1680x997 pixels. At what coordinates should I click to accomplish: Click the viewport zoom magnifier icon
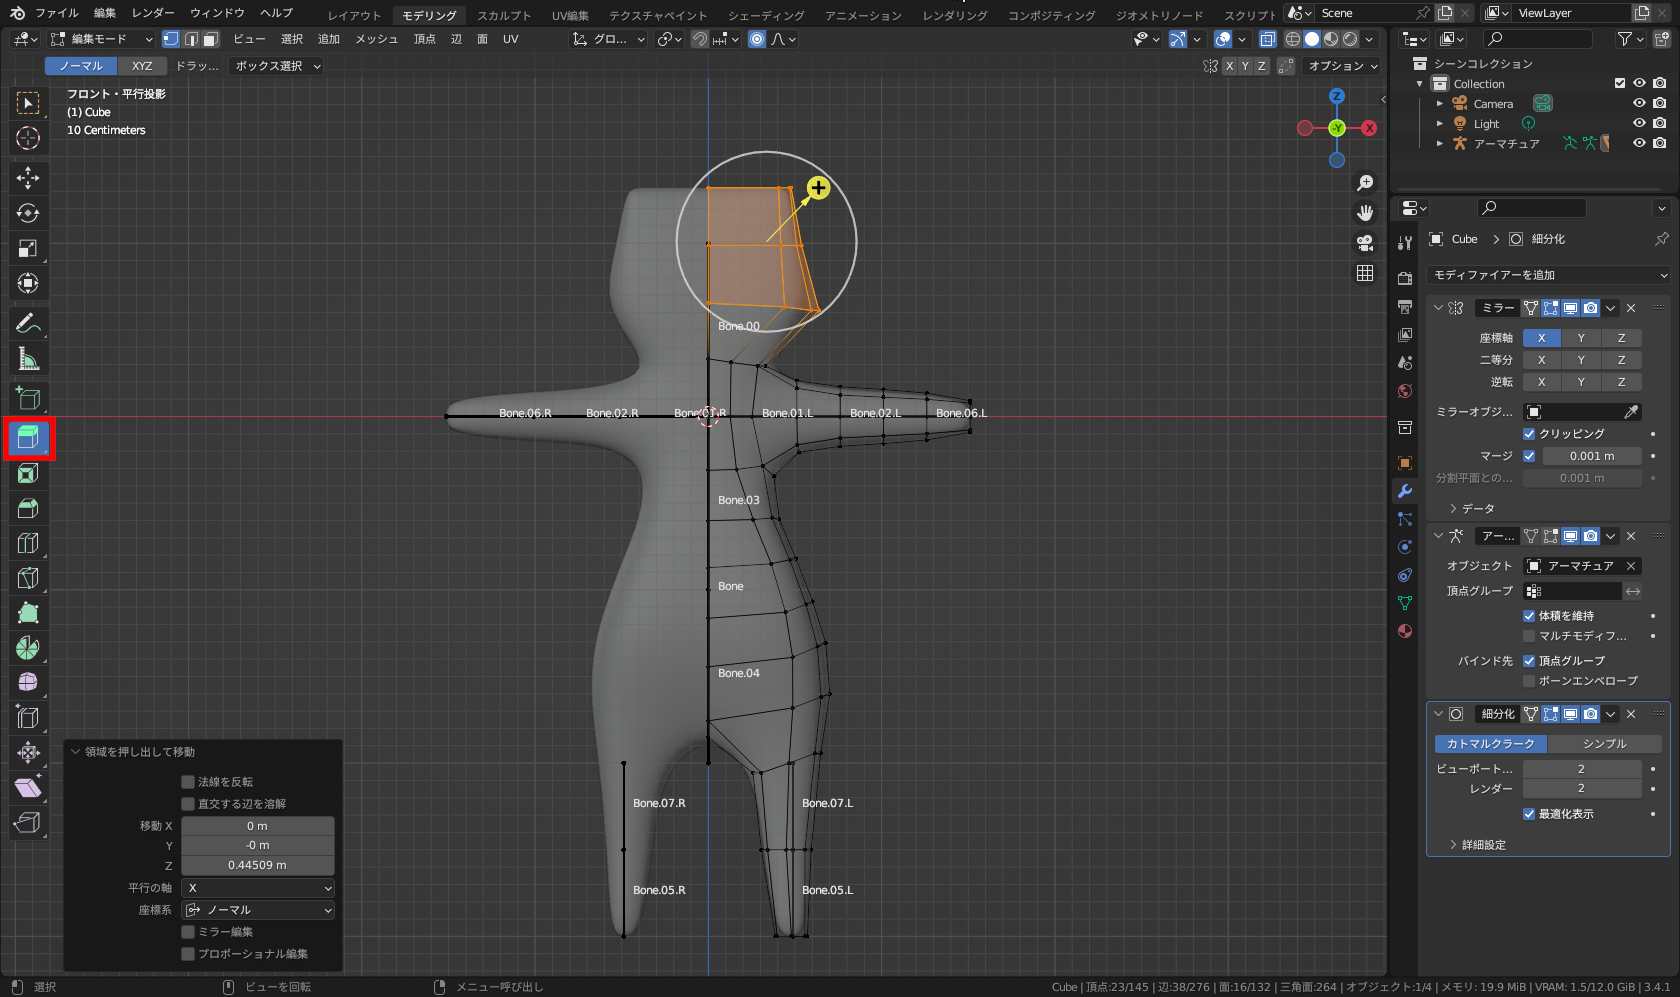(x=1365, y=183)
